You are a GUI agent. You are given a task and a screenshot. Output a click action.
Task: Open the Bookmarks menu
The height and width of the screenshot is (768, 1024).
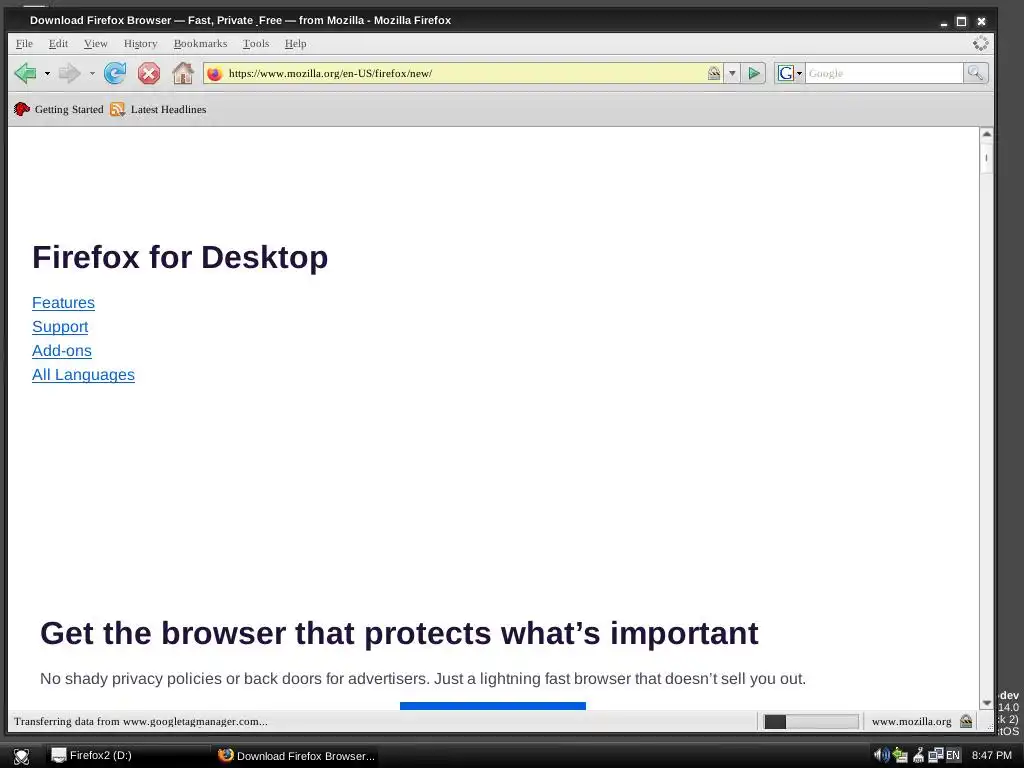pyautogui.click(x=200, y=44)
